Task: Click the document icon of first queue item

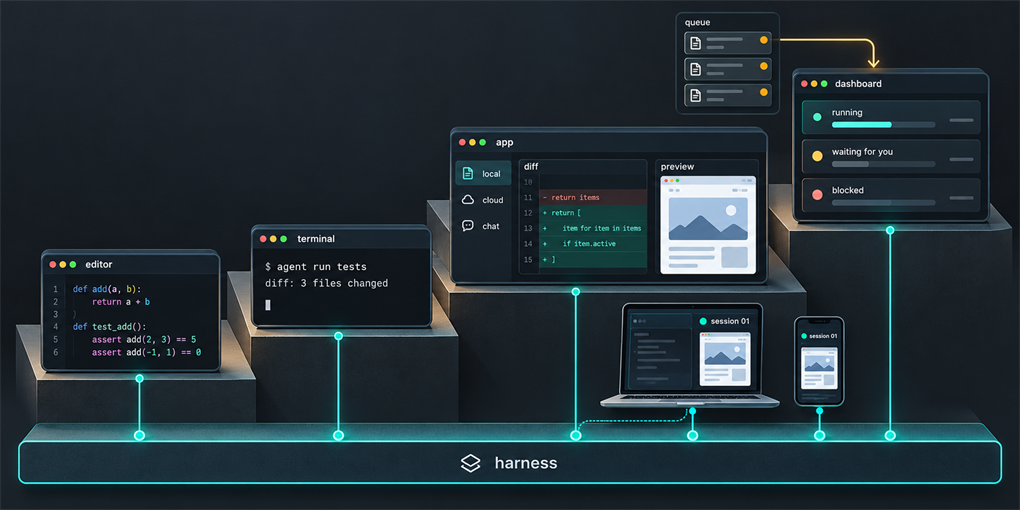Action: tap(695, 43)
